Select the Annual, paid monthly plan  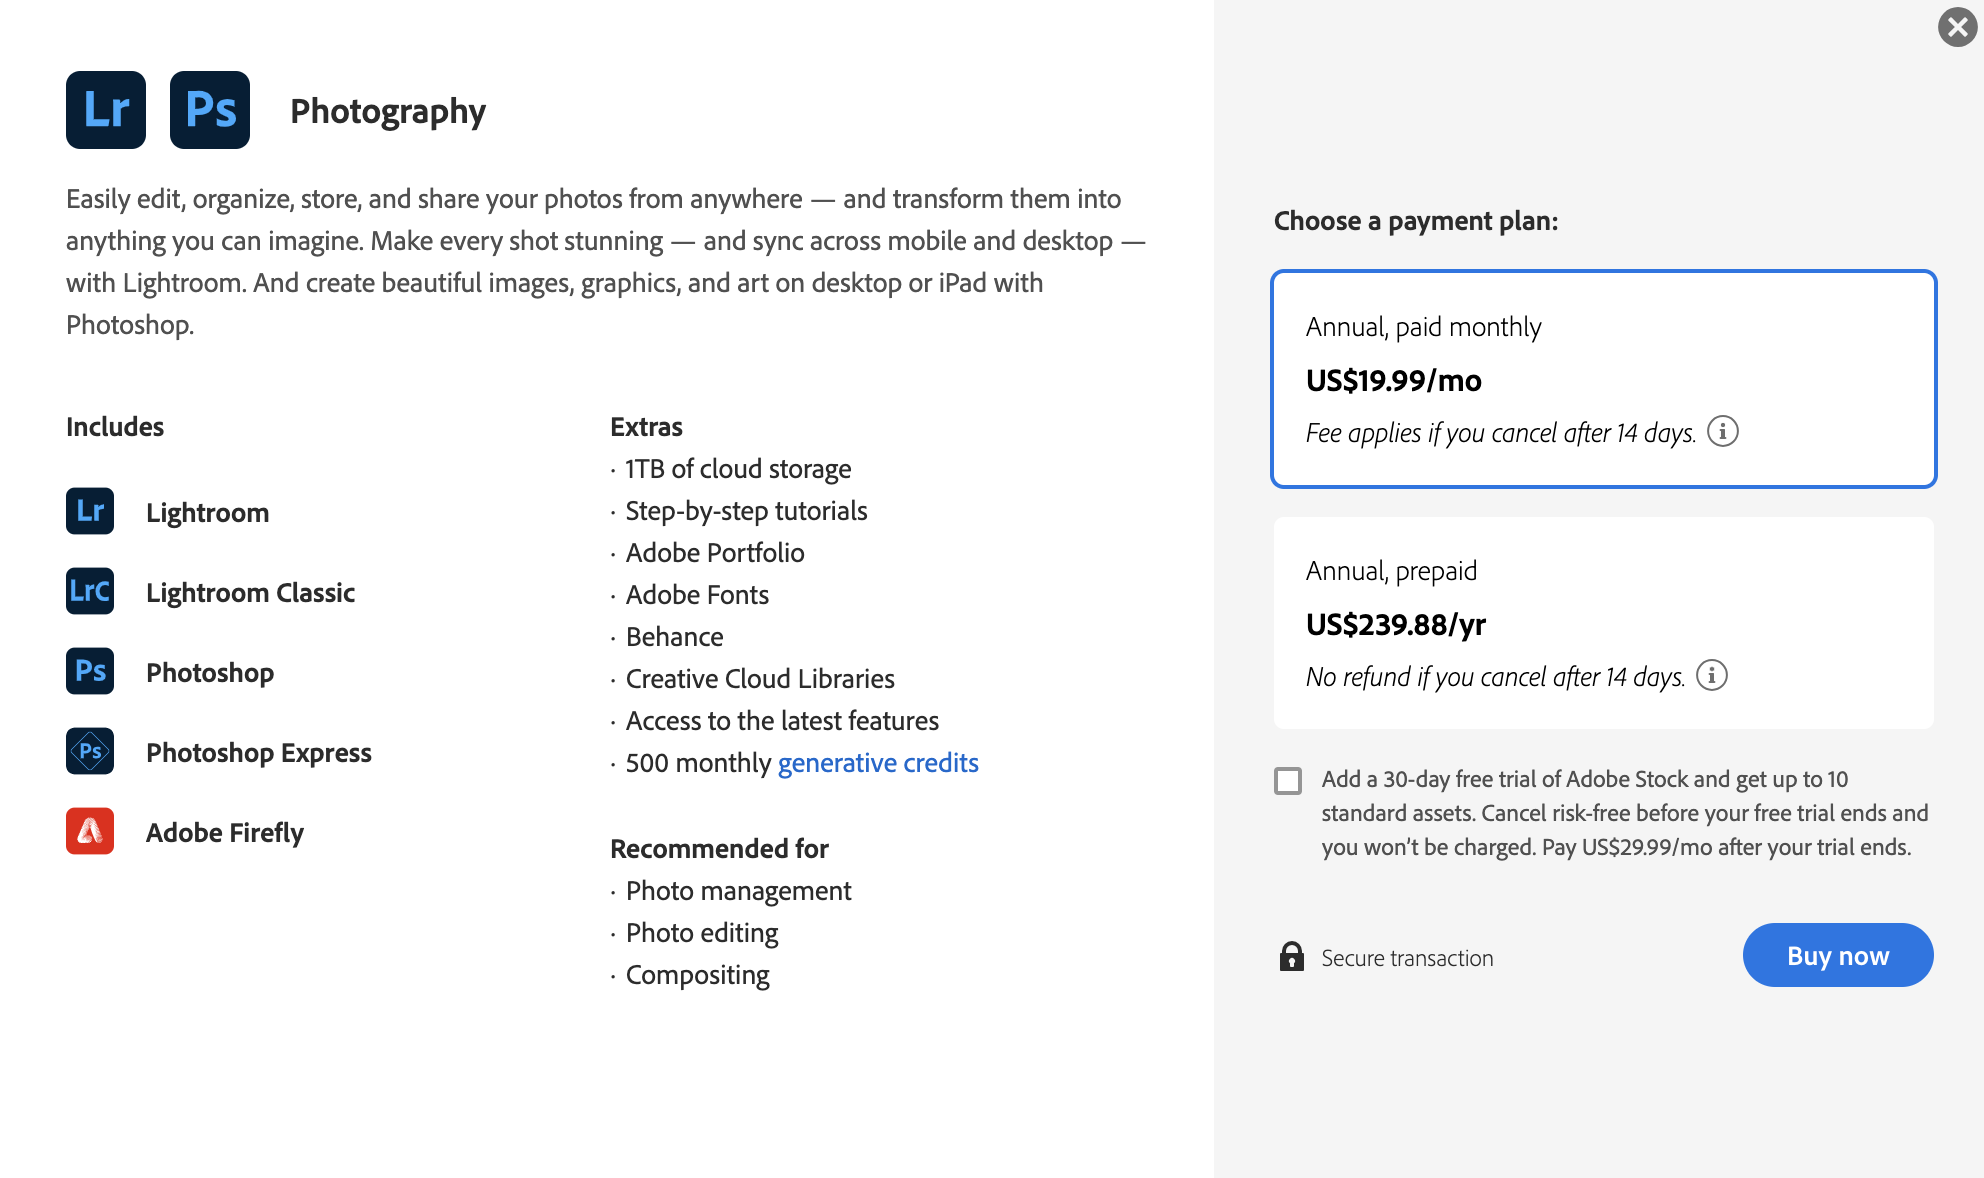tap(1602, 379)
